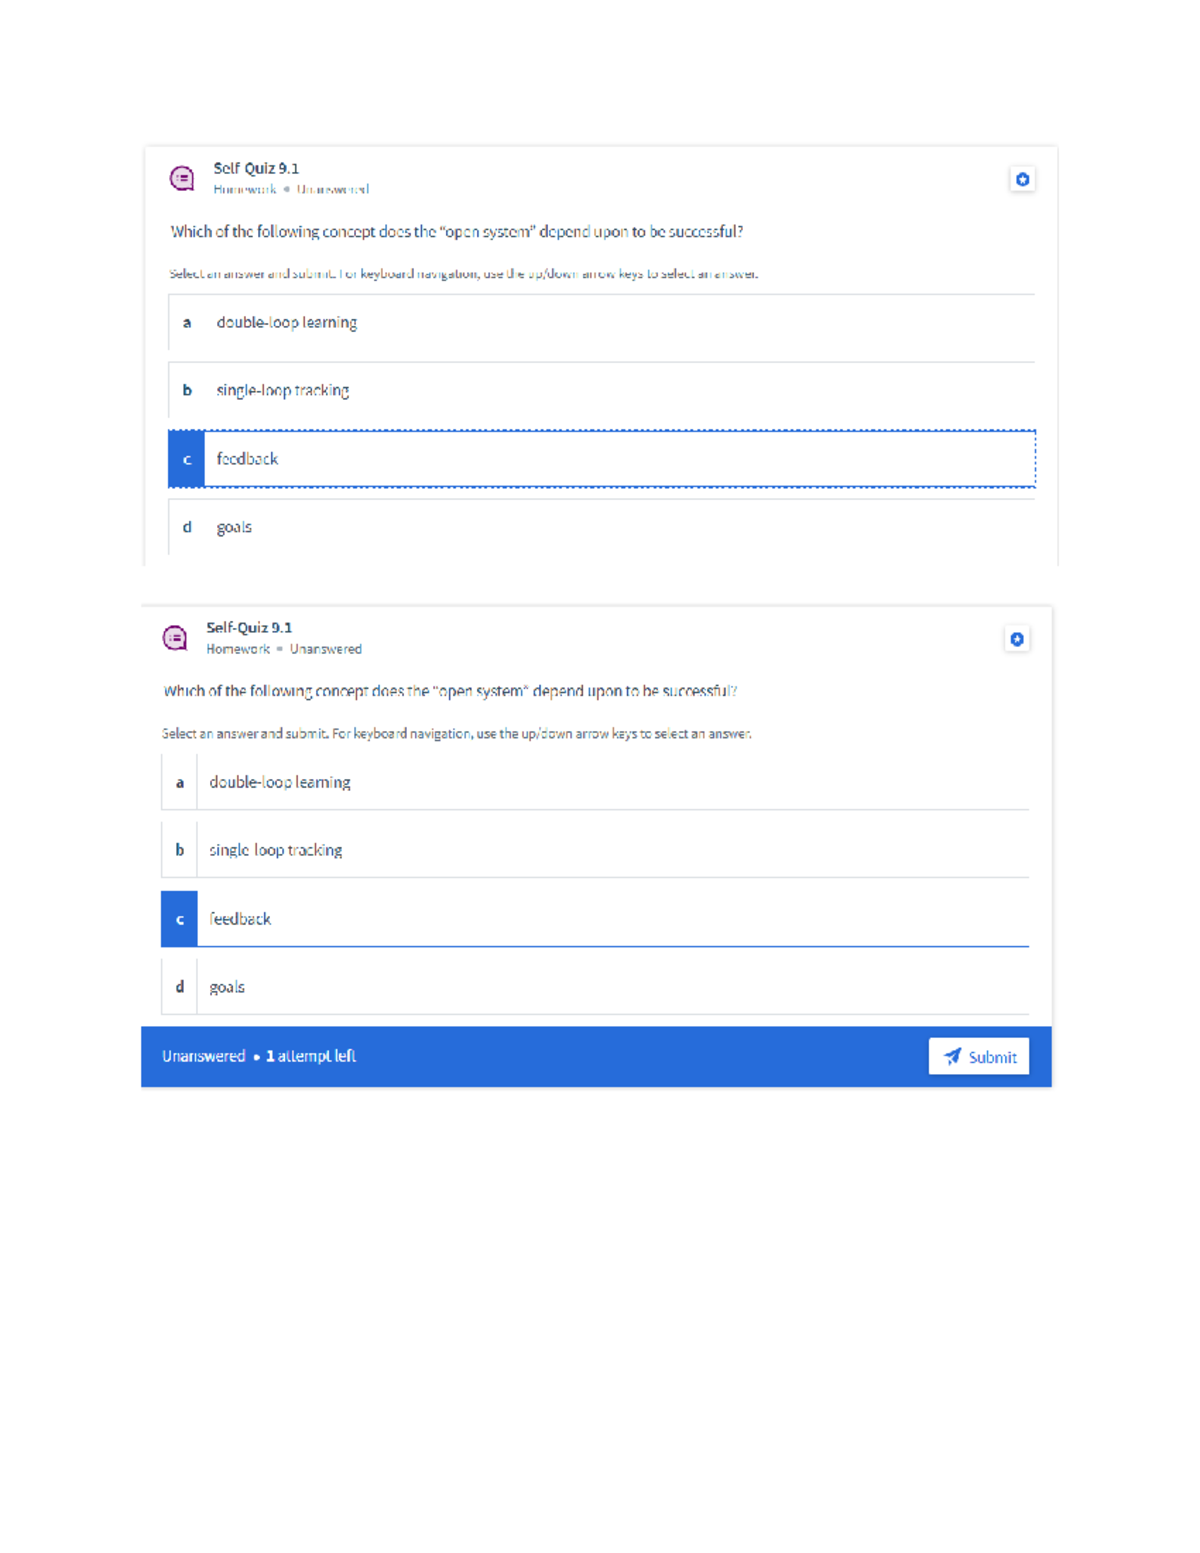
Task: Pick the "feedback" answer in the lower quiz card
Action: pyautogui.click(x=240, y=919)
